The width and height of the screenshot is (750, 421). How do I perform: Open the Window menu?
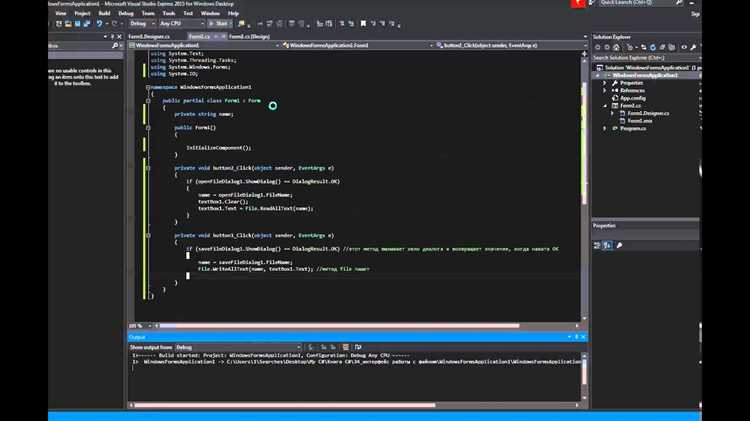tap(210, 13)
